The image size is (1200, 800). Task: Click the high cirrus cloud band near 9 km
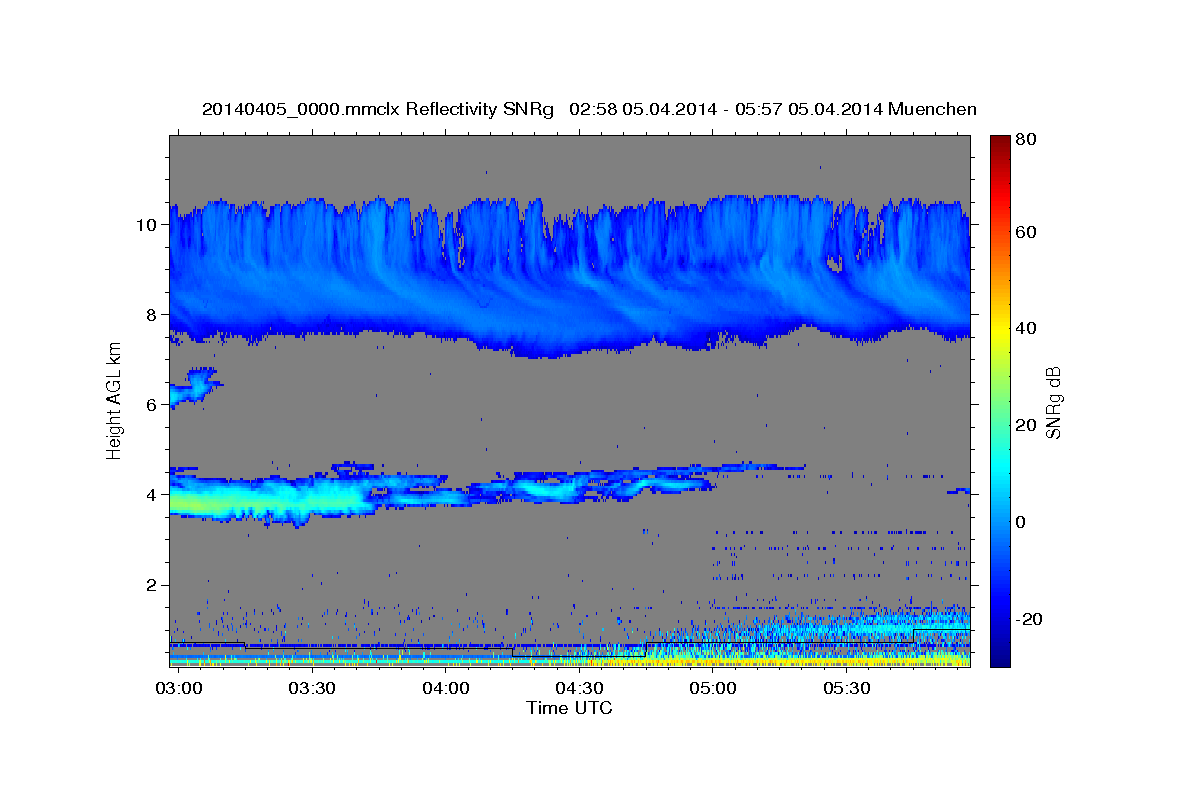coord(569,275)
